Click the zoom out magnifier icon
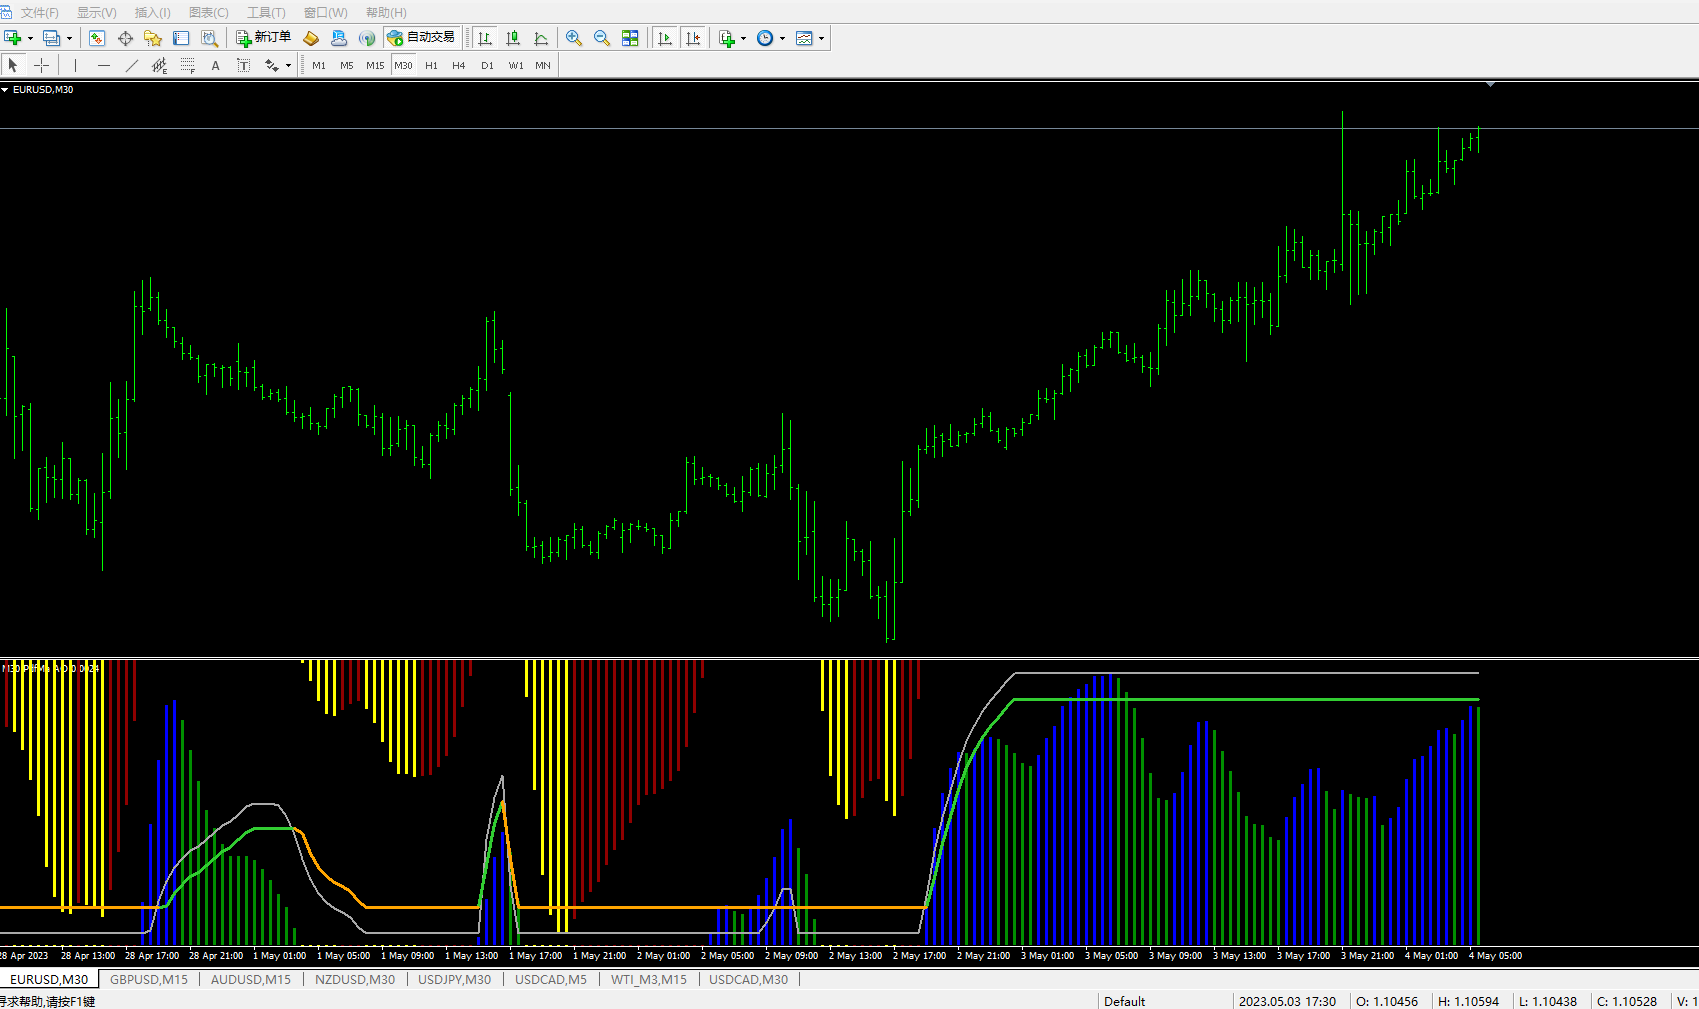This screenshot has height=1009, width=1699. click(602, 38)
